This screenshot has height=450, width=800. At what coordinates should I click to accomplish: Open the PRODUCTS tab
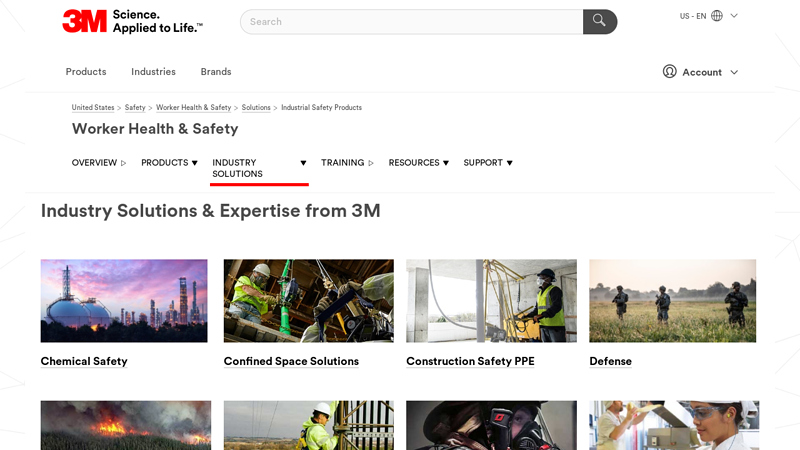pyautogui.click(x=164, y=163)
